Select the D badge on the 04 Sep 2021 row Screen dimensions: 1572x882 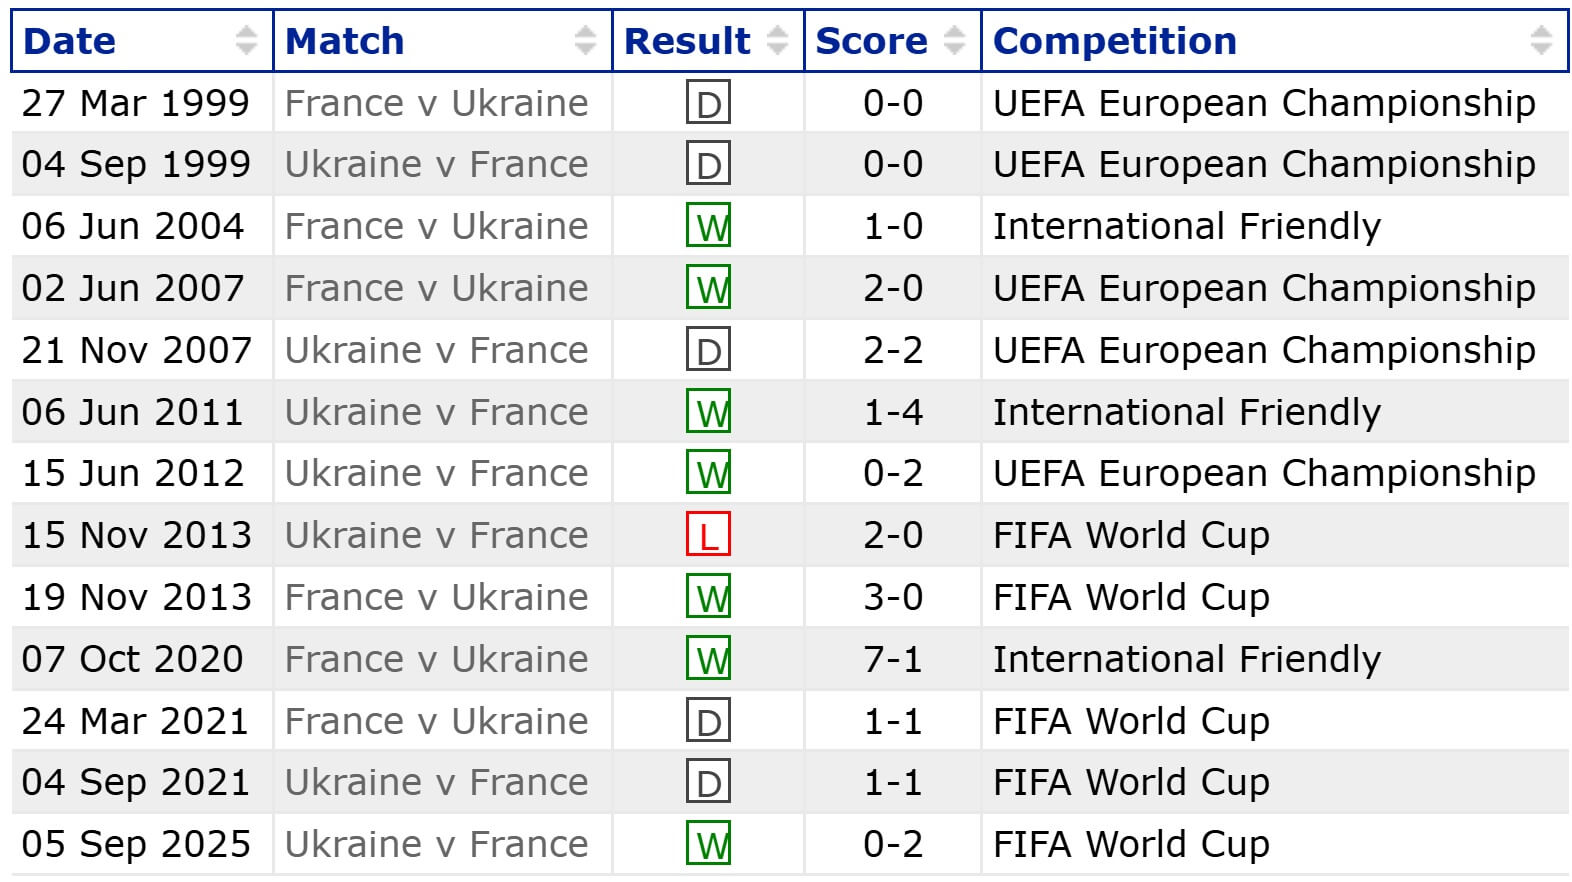707,781
